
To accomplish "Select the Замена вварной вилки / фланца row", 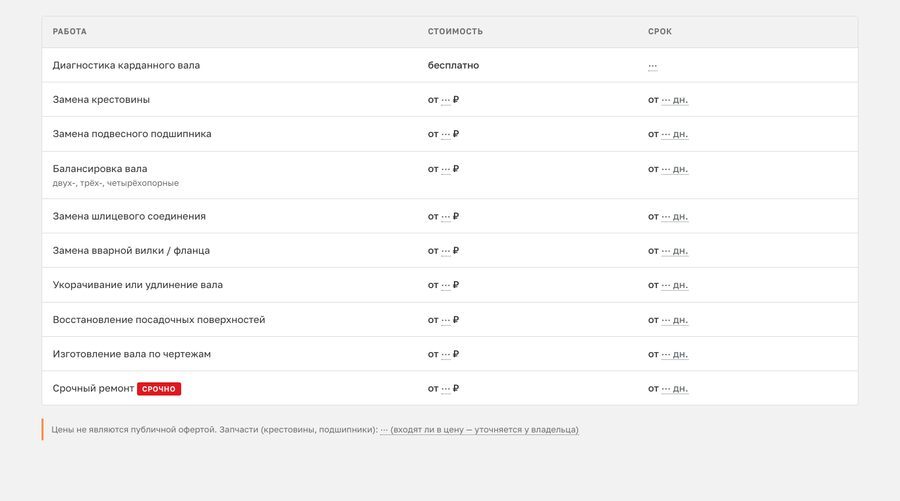I will 450,250.
